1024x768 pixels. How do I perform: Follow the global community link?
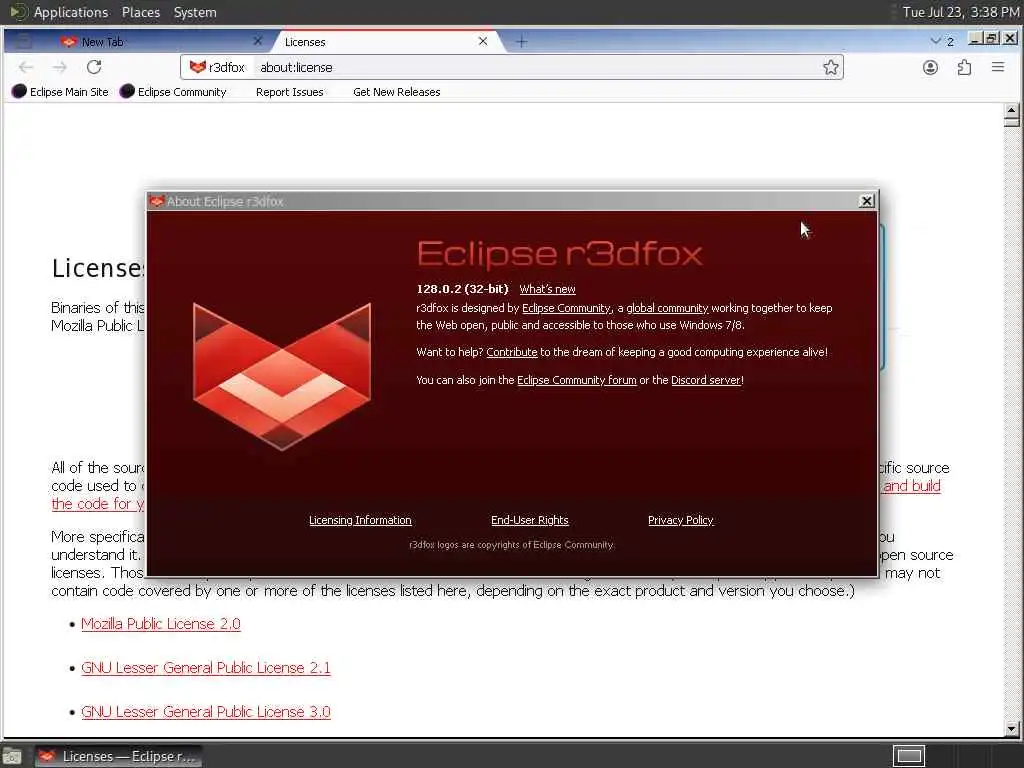tap(667, 308)
